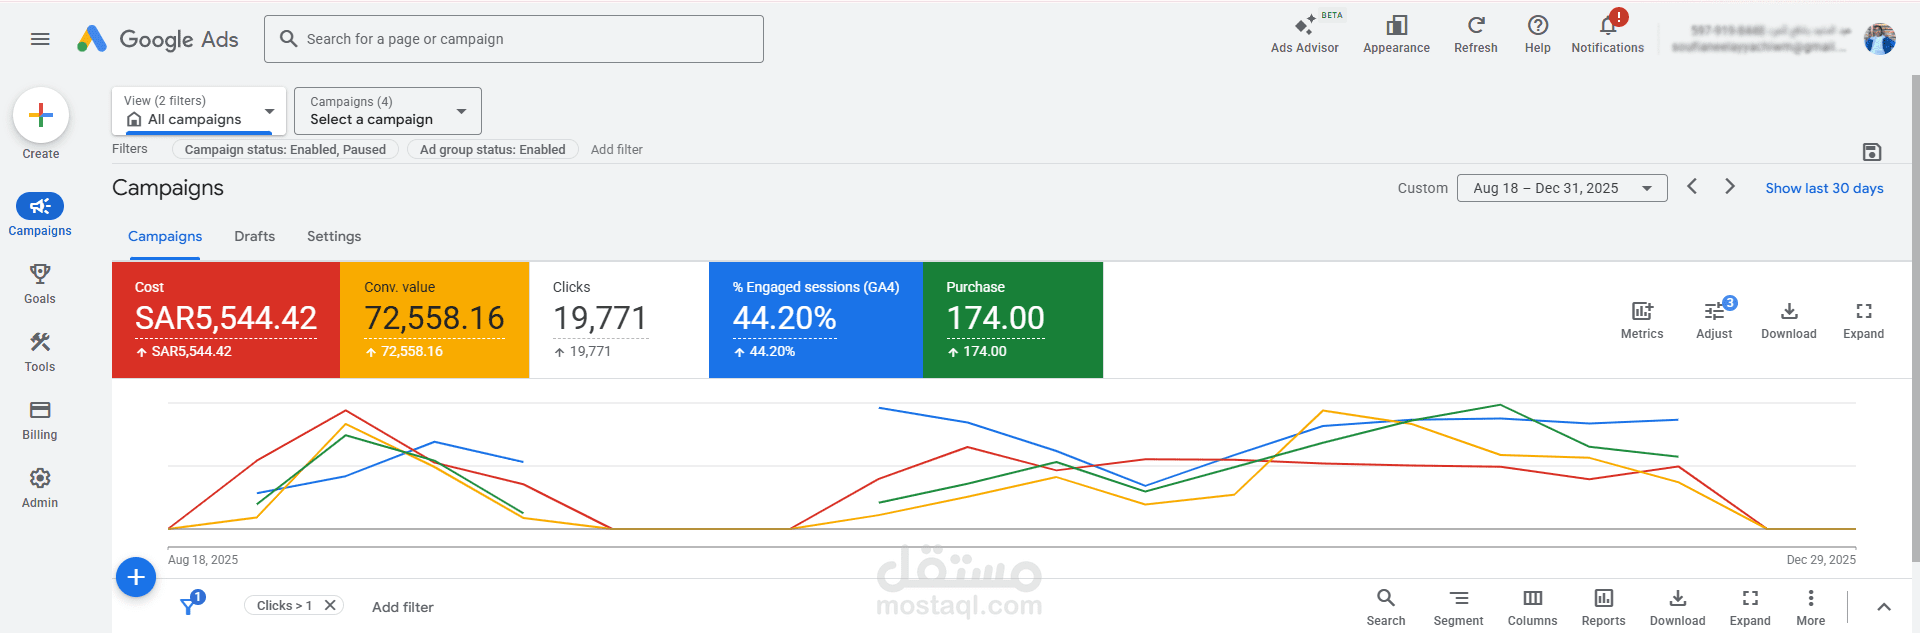Expand the chart to full screen
This screenshot has height=633, width=1920.
[x=1864, y=320]
